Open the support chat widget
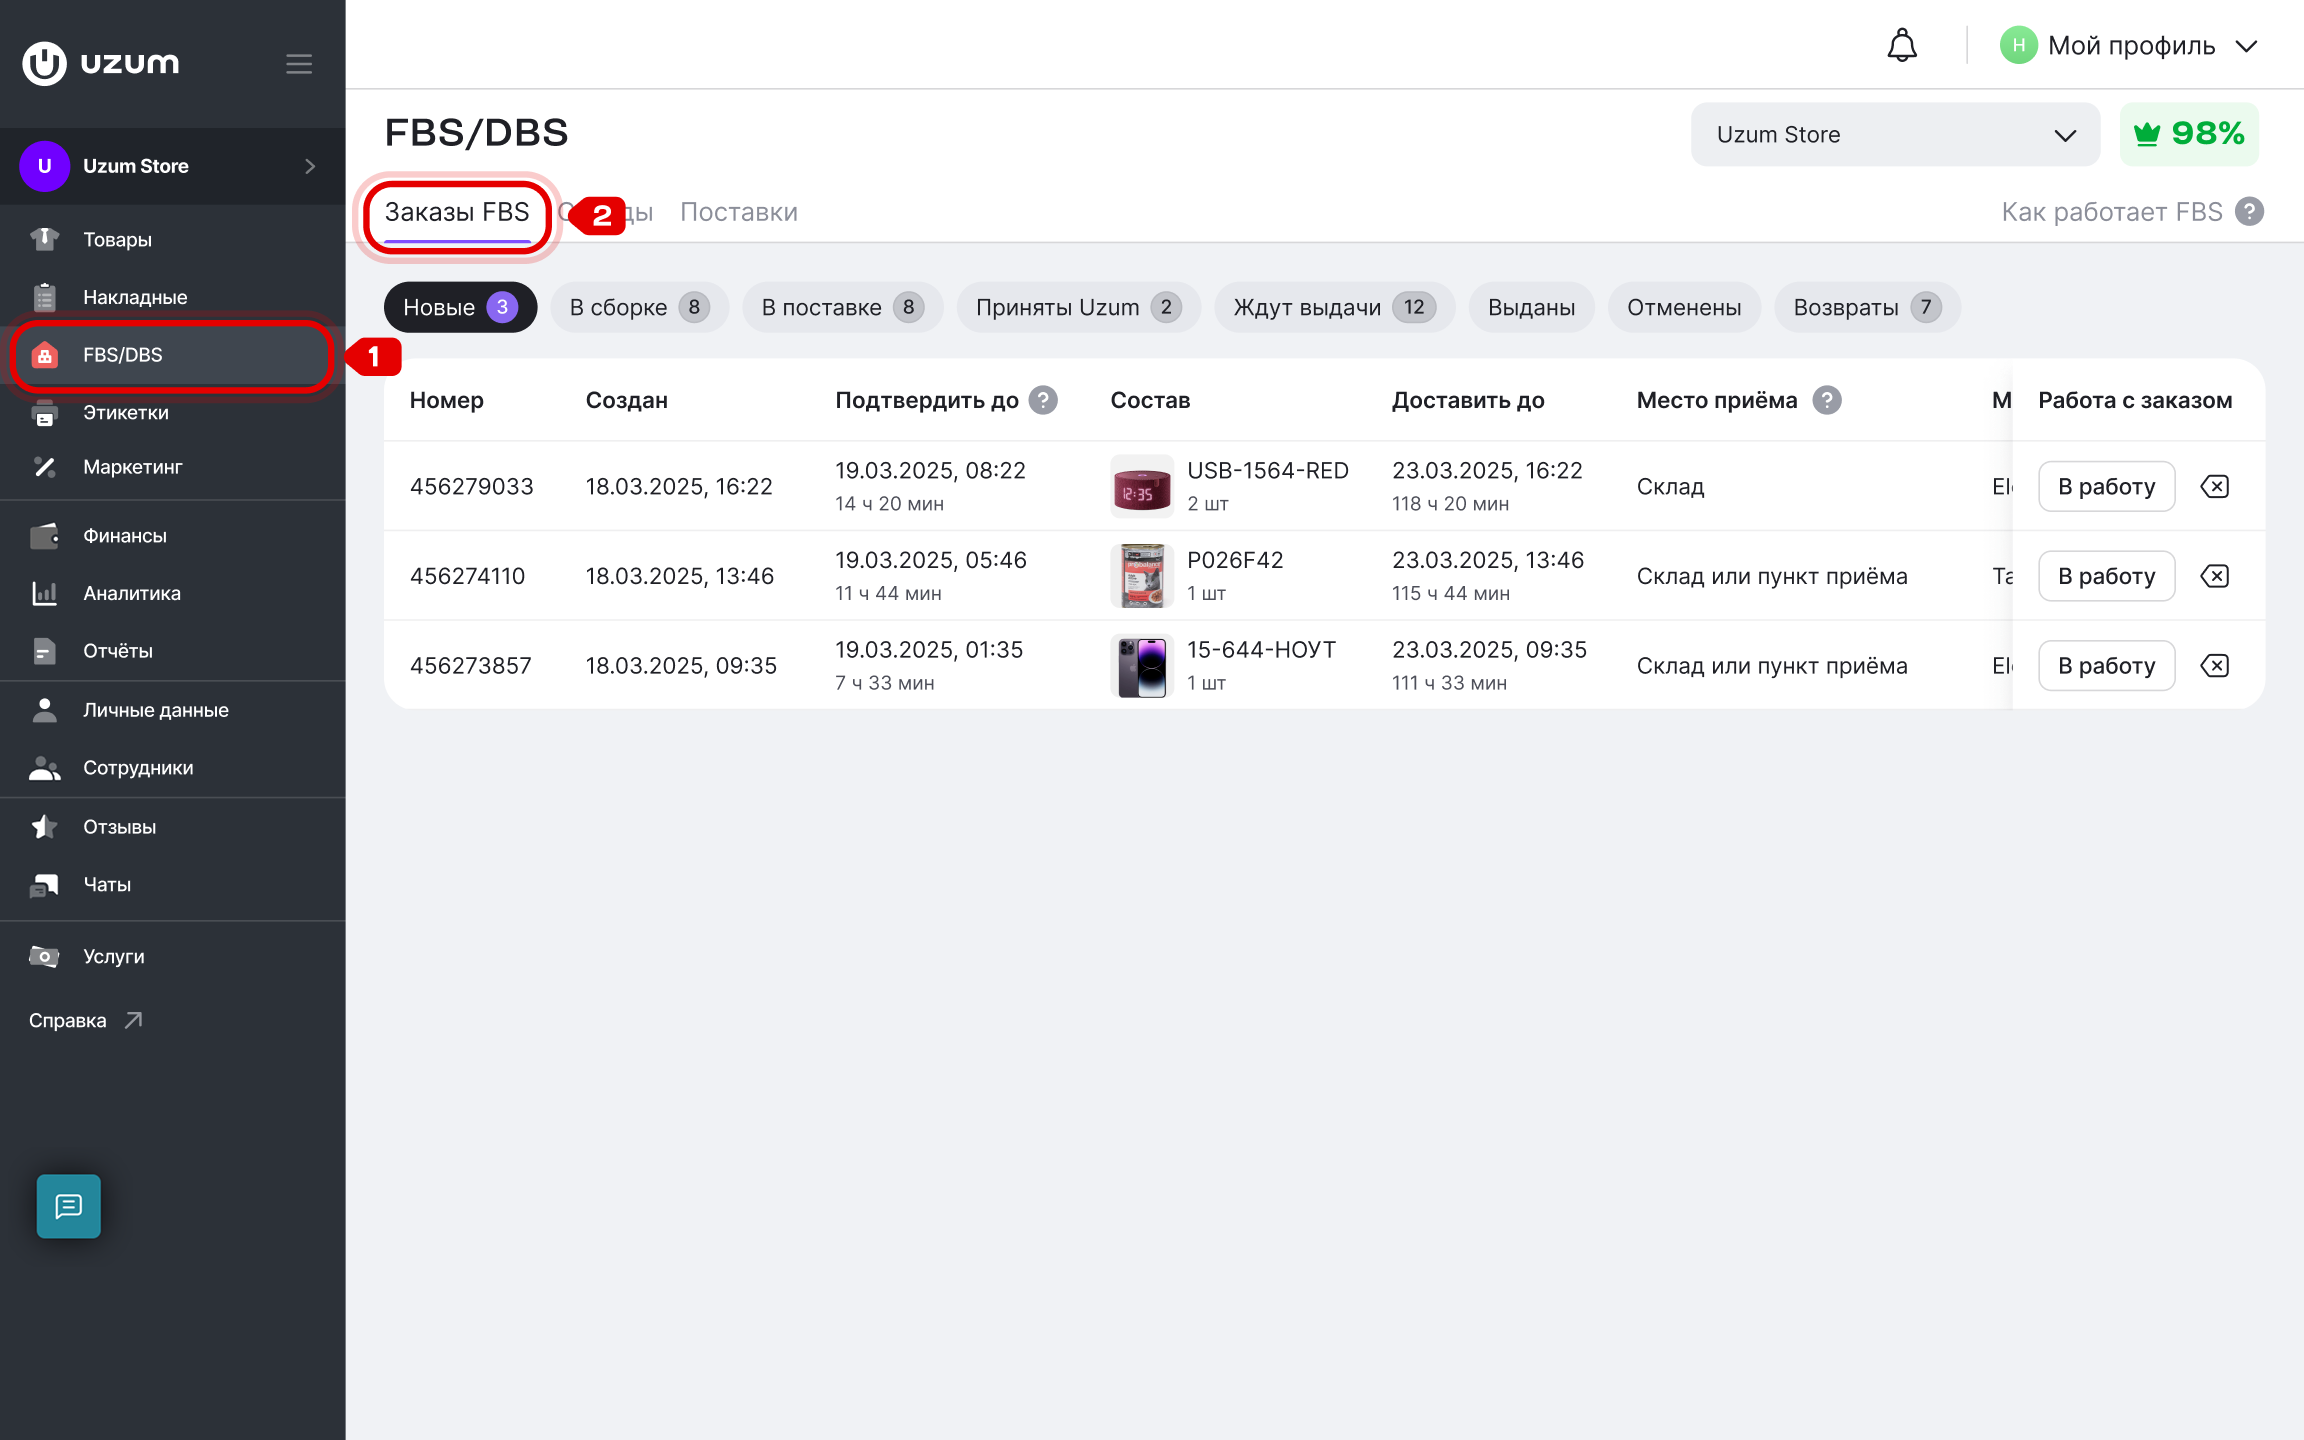Image resolution: width=2304 pixels, height=1440 pixels. (x=69, y=1206)
